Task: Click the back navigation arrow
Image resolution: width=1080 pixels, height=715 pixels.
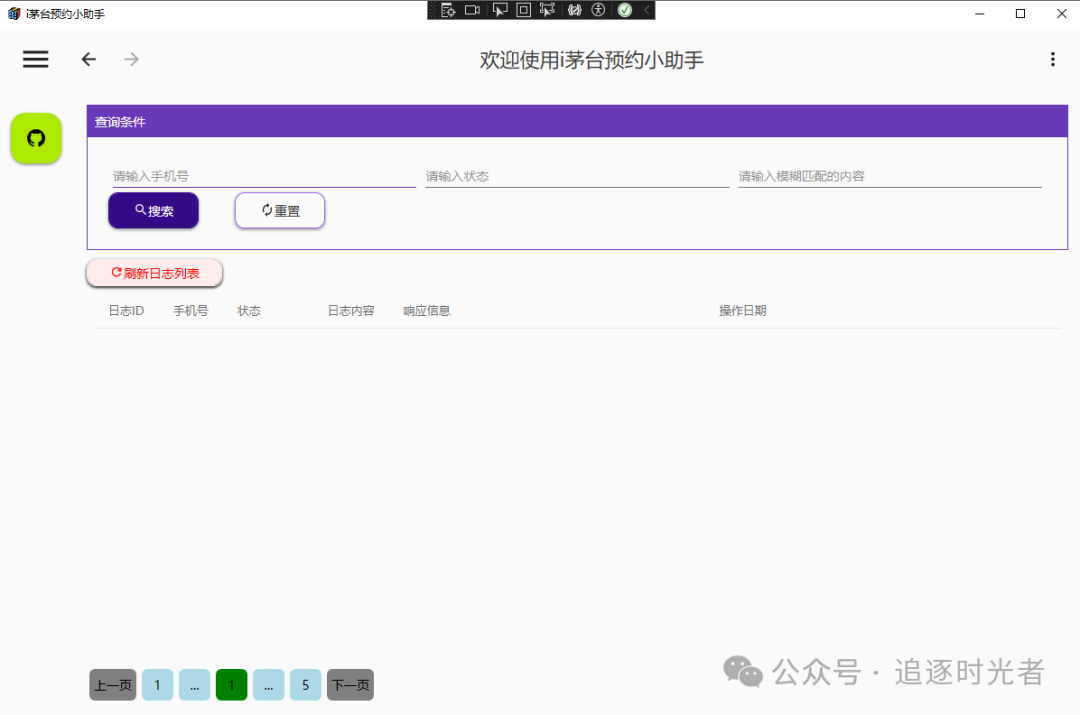Action: point(88,59)
